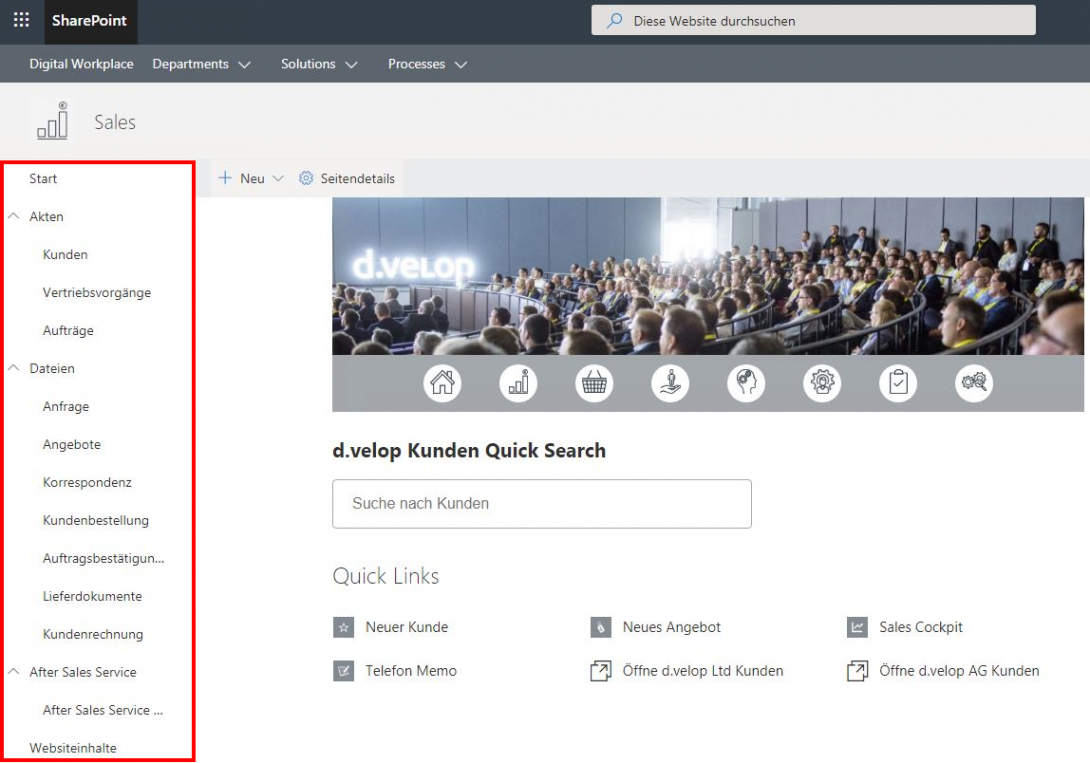Click the edit icon beside Telefon Memo
This screenshot has width=1090, height=763.
(x=343, y=671)
